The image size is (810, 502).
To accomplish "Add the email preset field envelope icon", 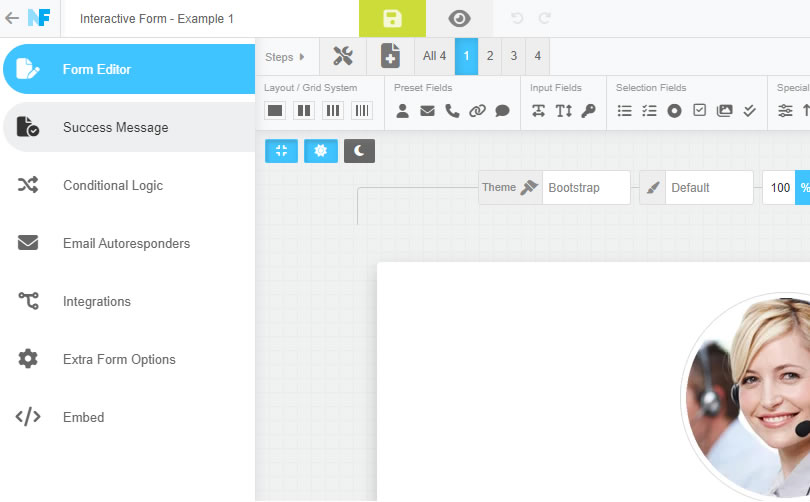I will pos(427,111).
